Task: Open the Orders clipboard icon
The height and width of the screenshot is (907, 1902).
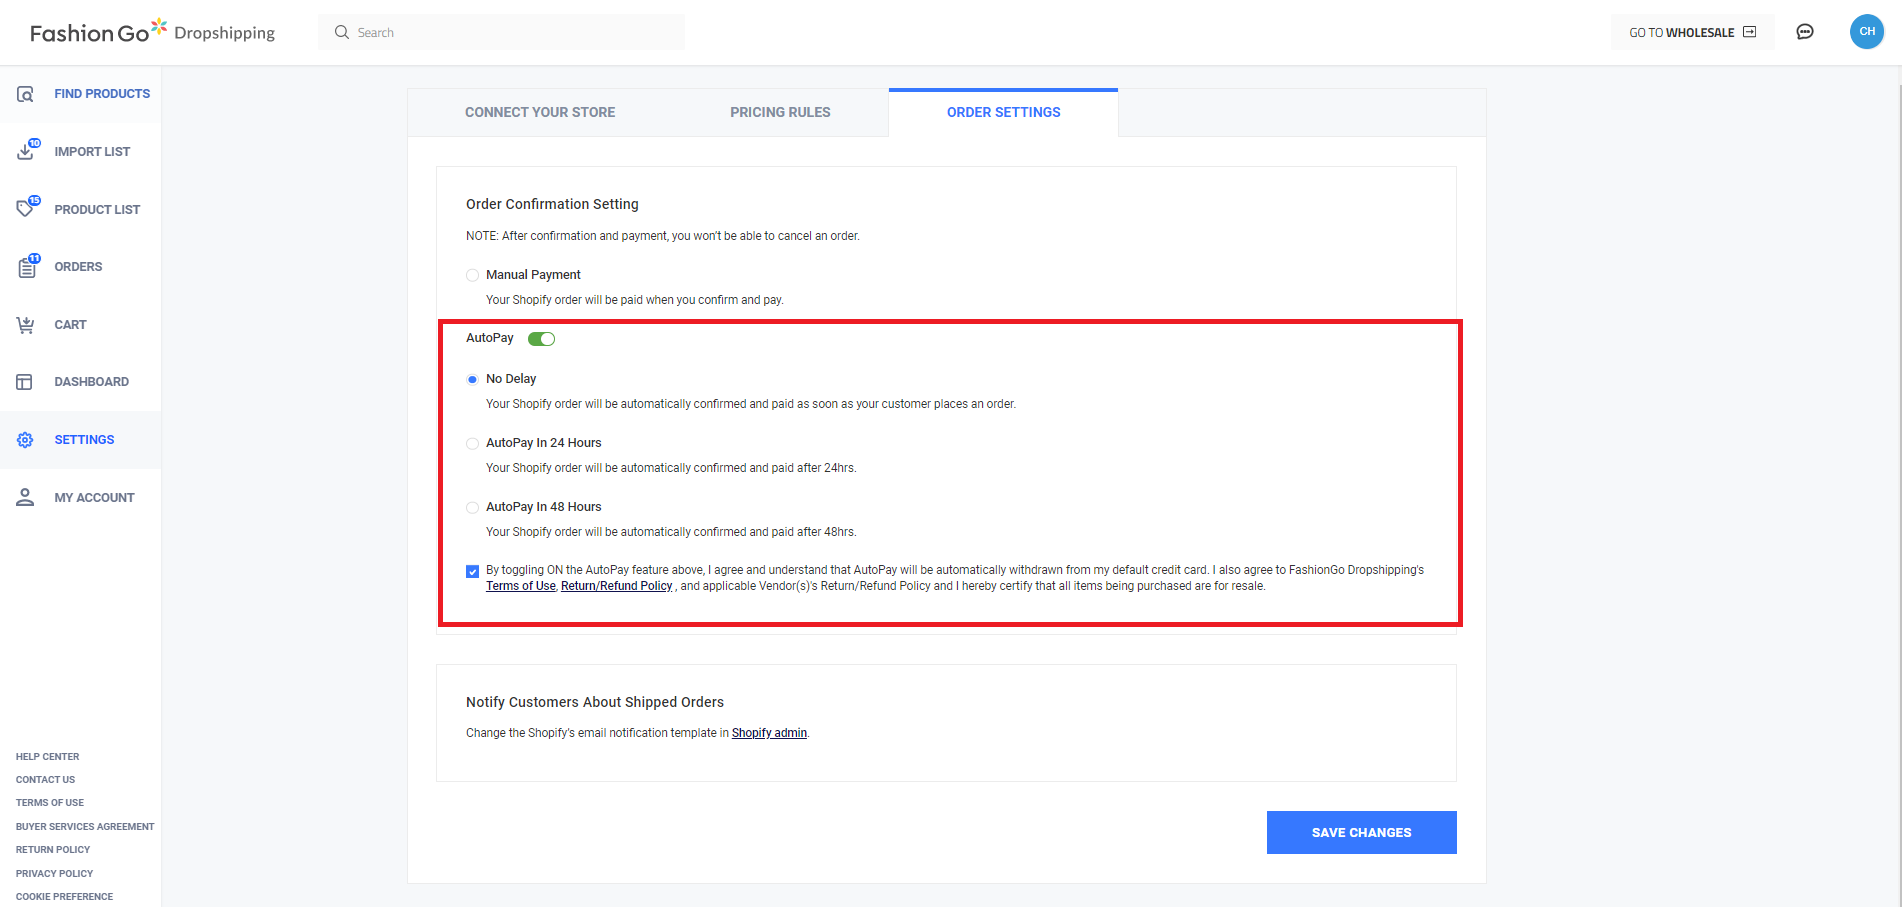Action: (26, 267)
